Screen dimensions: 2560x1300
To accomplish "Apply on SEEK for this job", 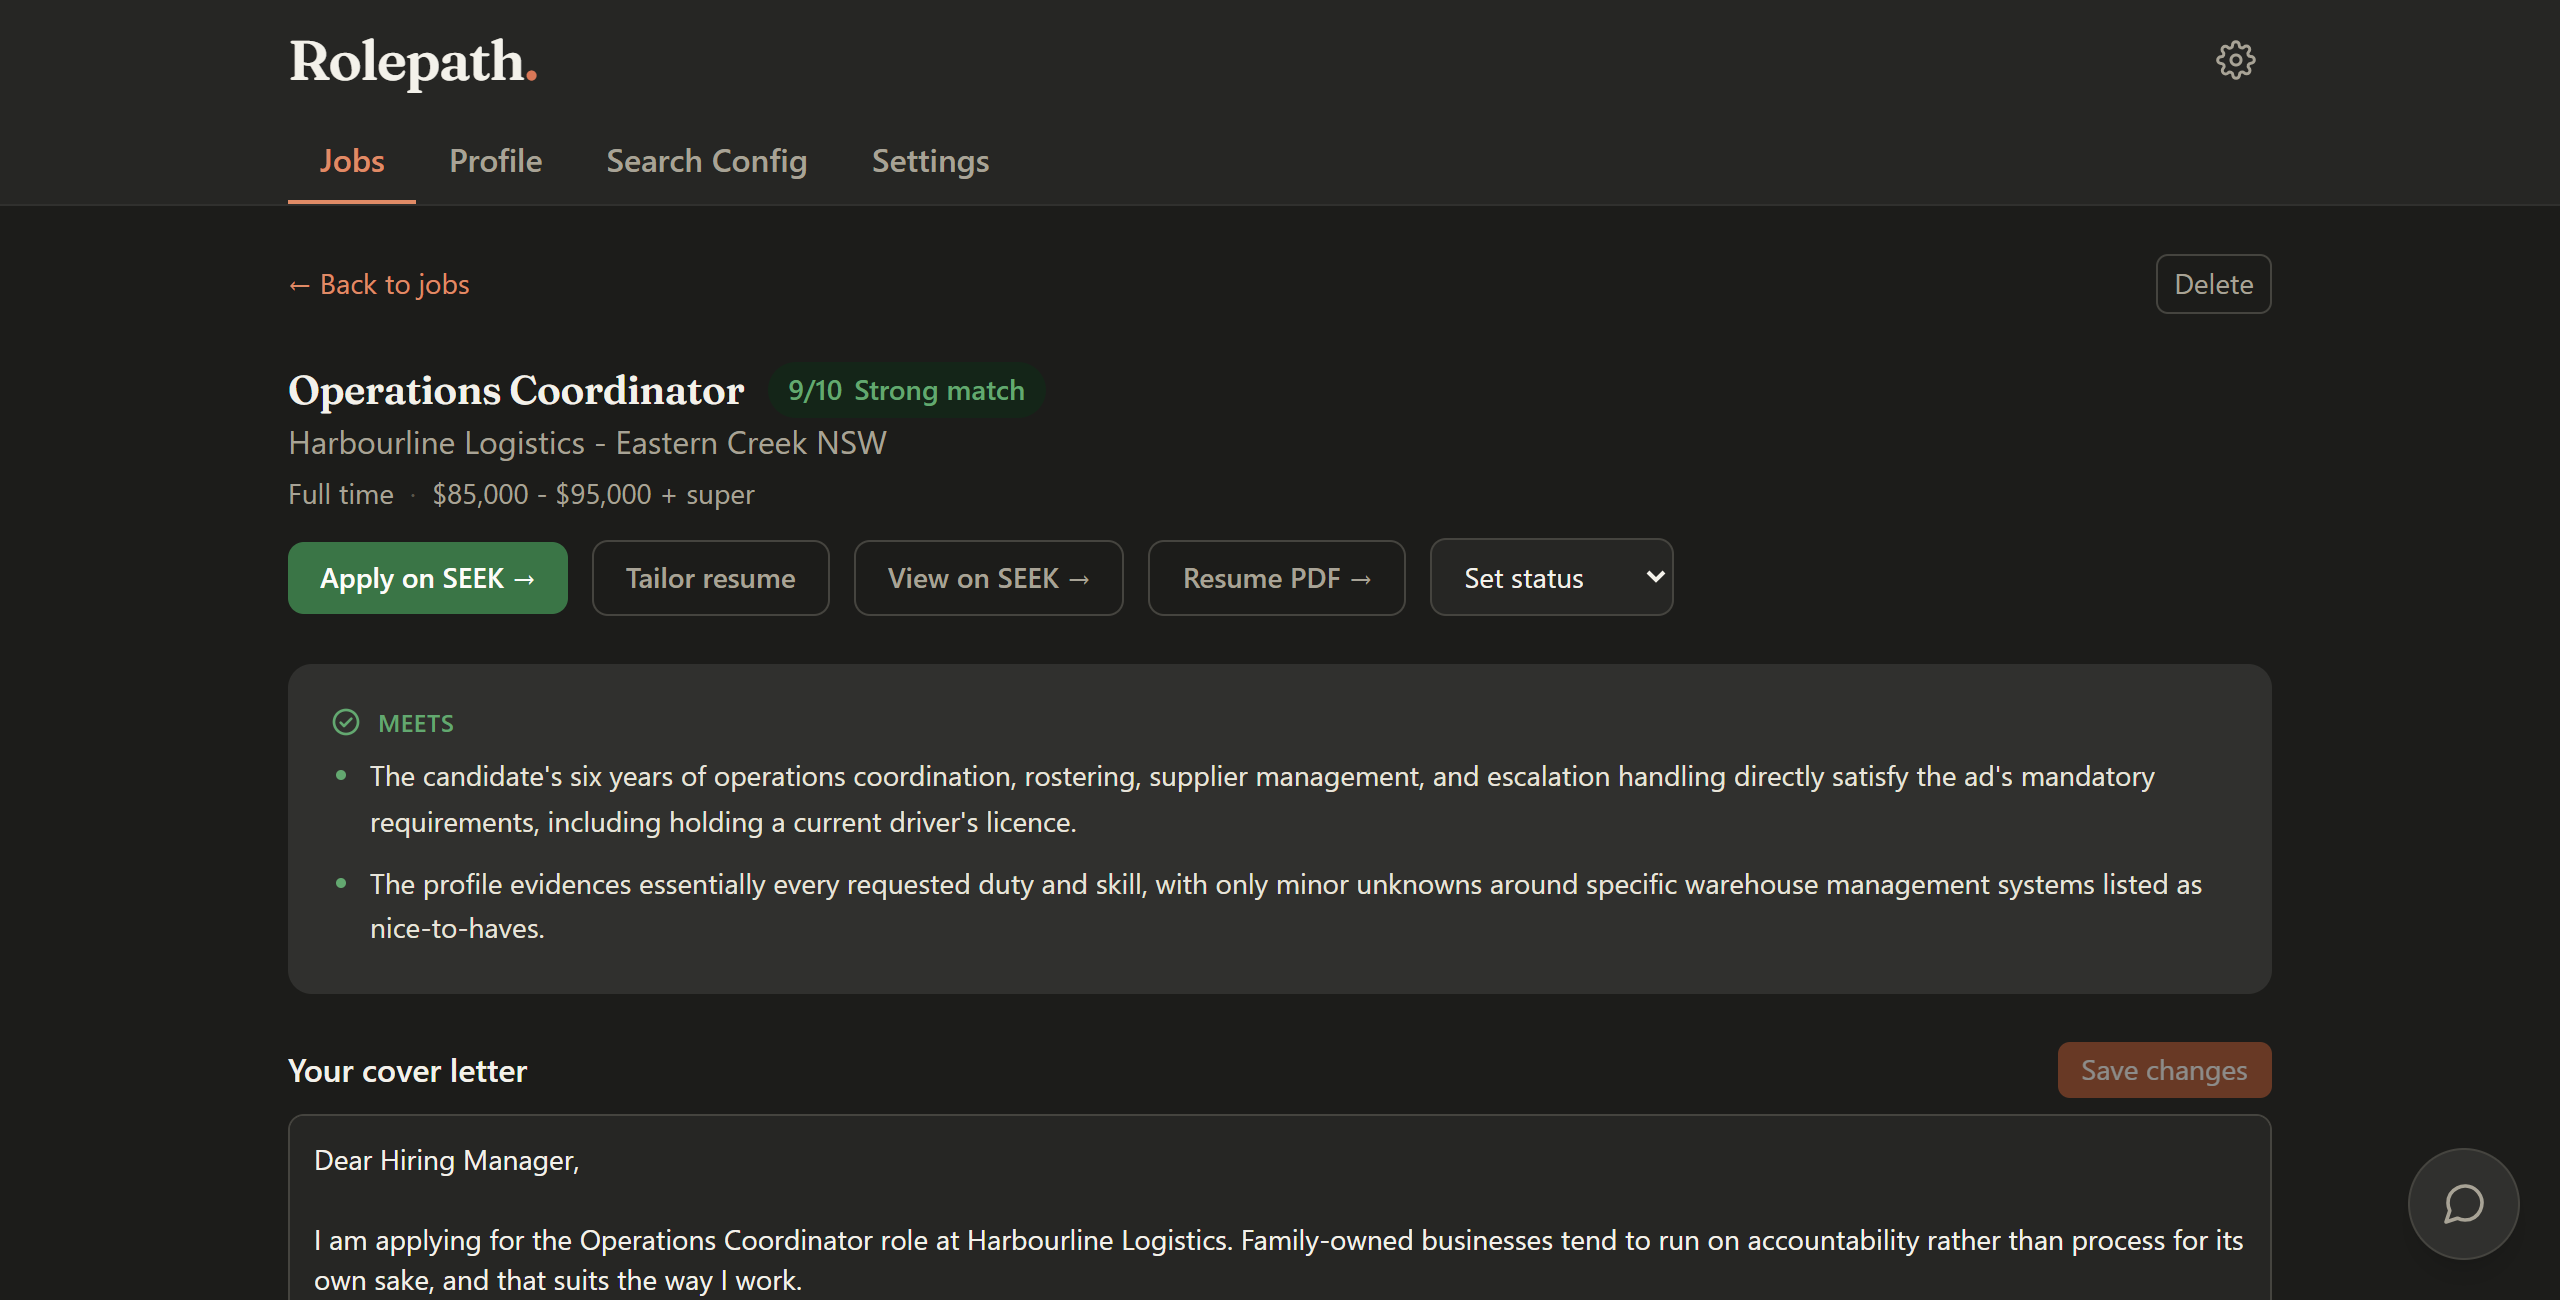I will point(428,578).
